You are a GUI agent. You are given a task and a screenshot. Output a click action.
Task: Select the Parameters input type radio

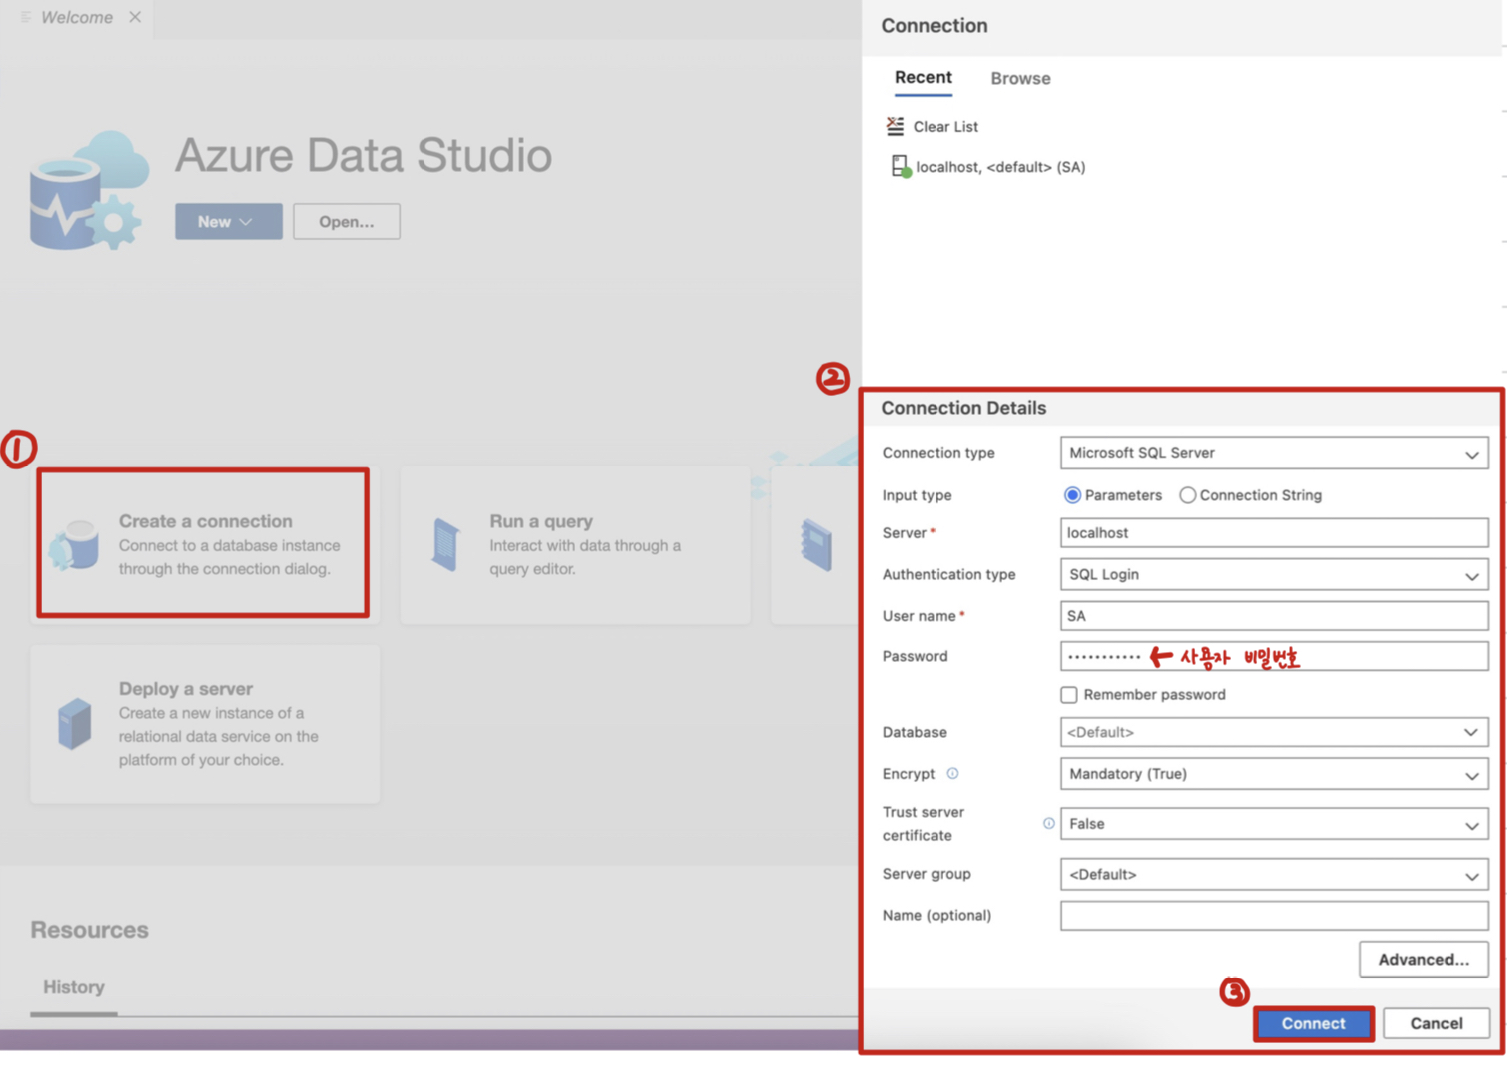[1072, 495]
